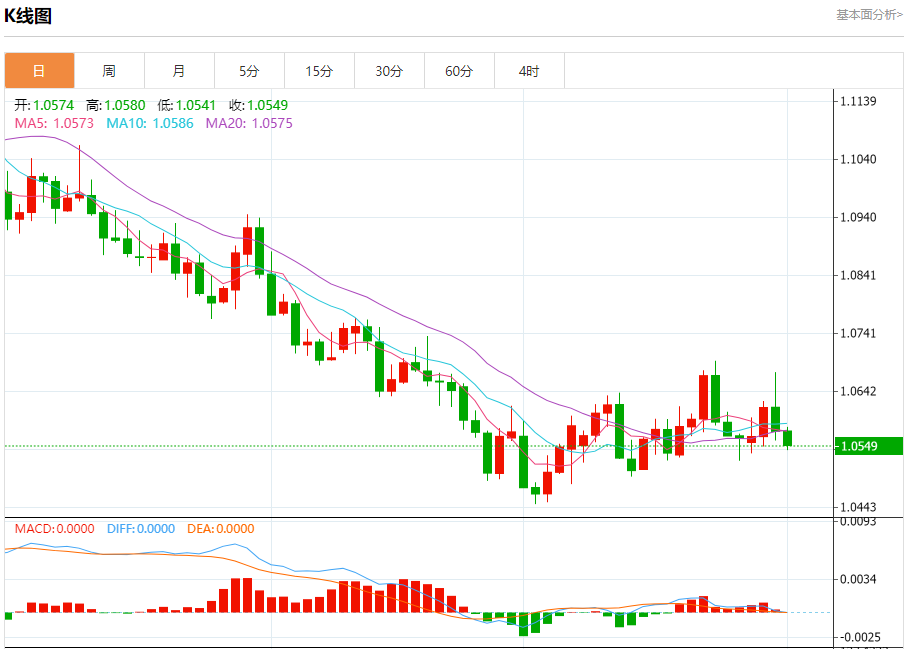Click the high price 1.0580 value
The image size is (909, 649).
[125, 105]
